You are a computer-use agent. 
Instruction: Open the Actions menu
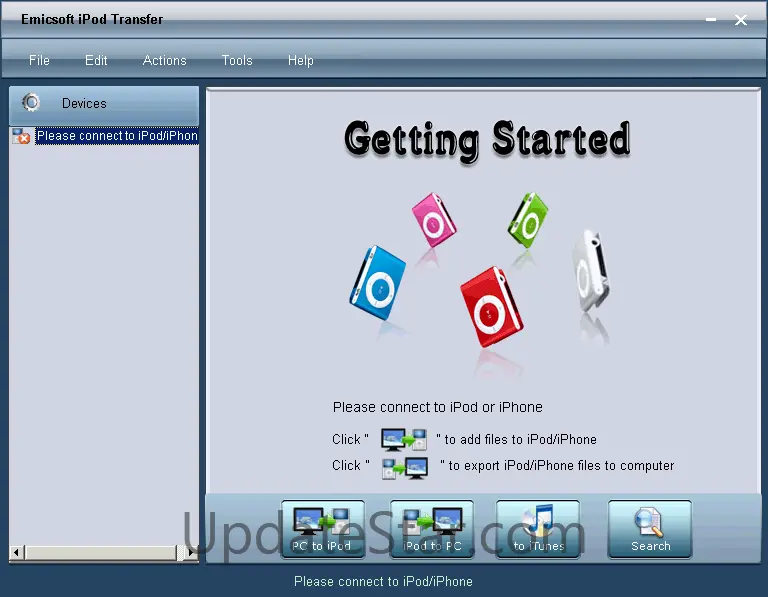pyautogui.click(x=165, y=60)
